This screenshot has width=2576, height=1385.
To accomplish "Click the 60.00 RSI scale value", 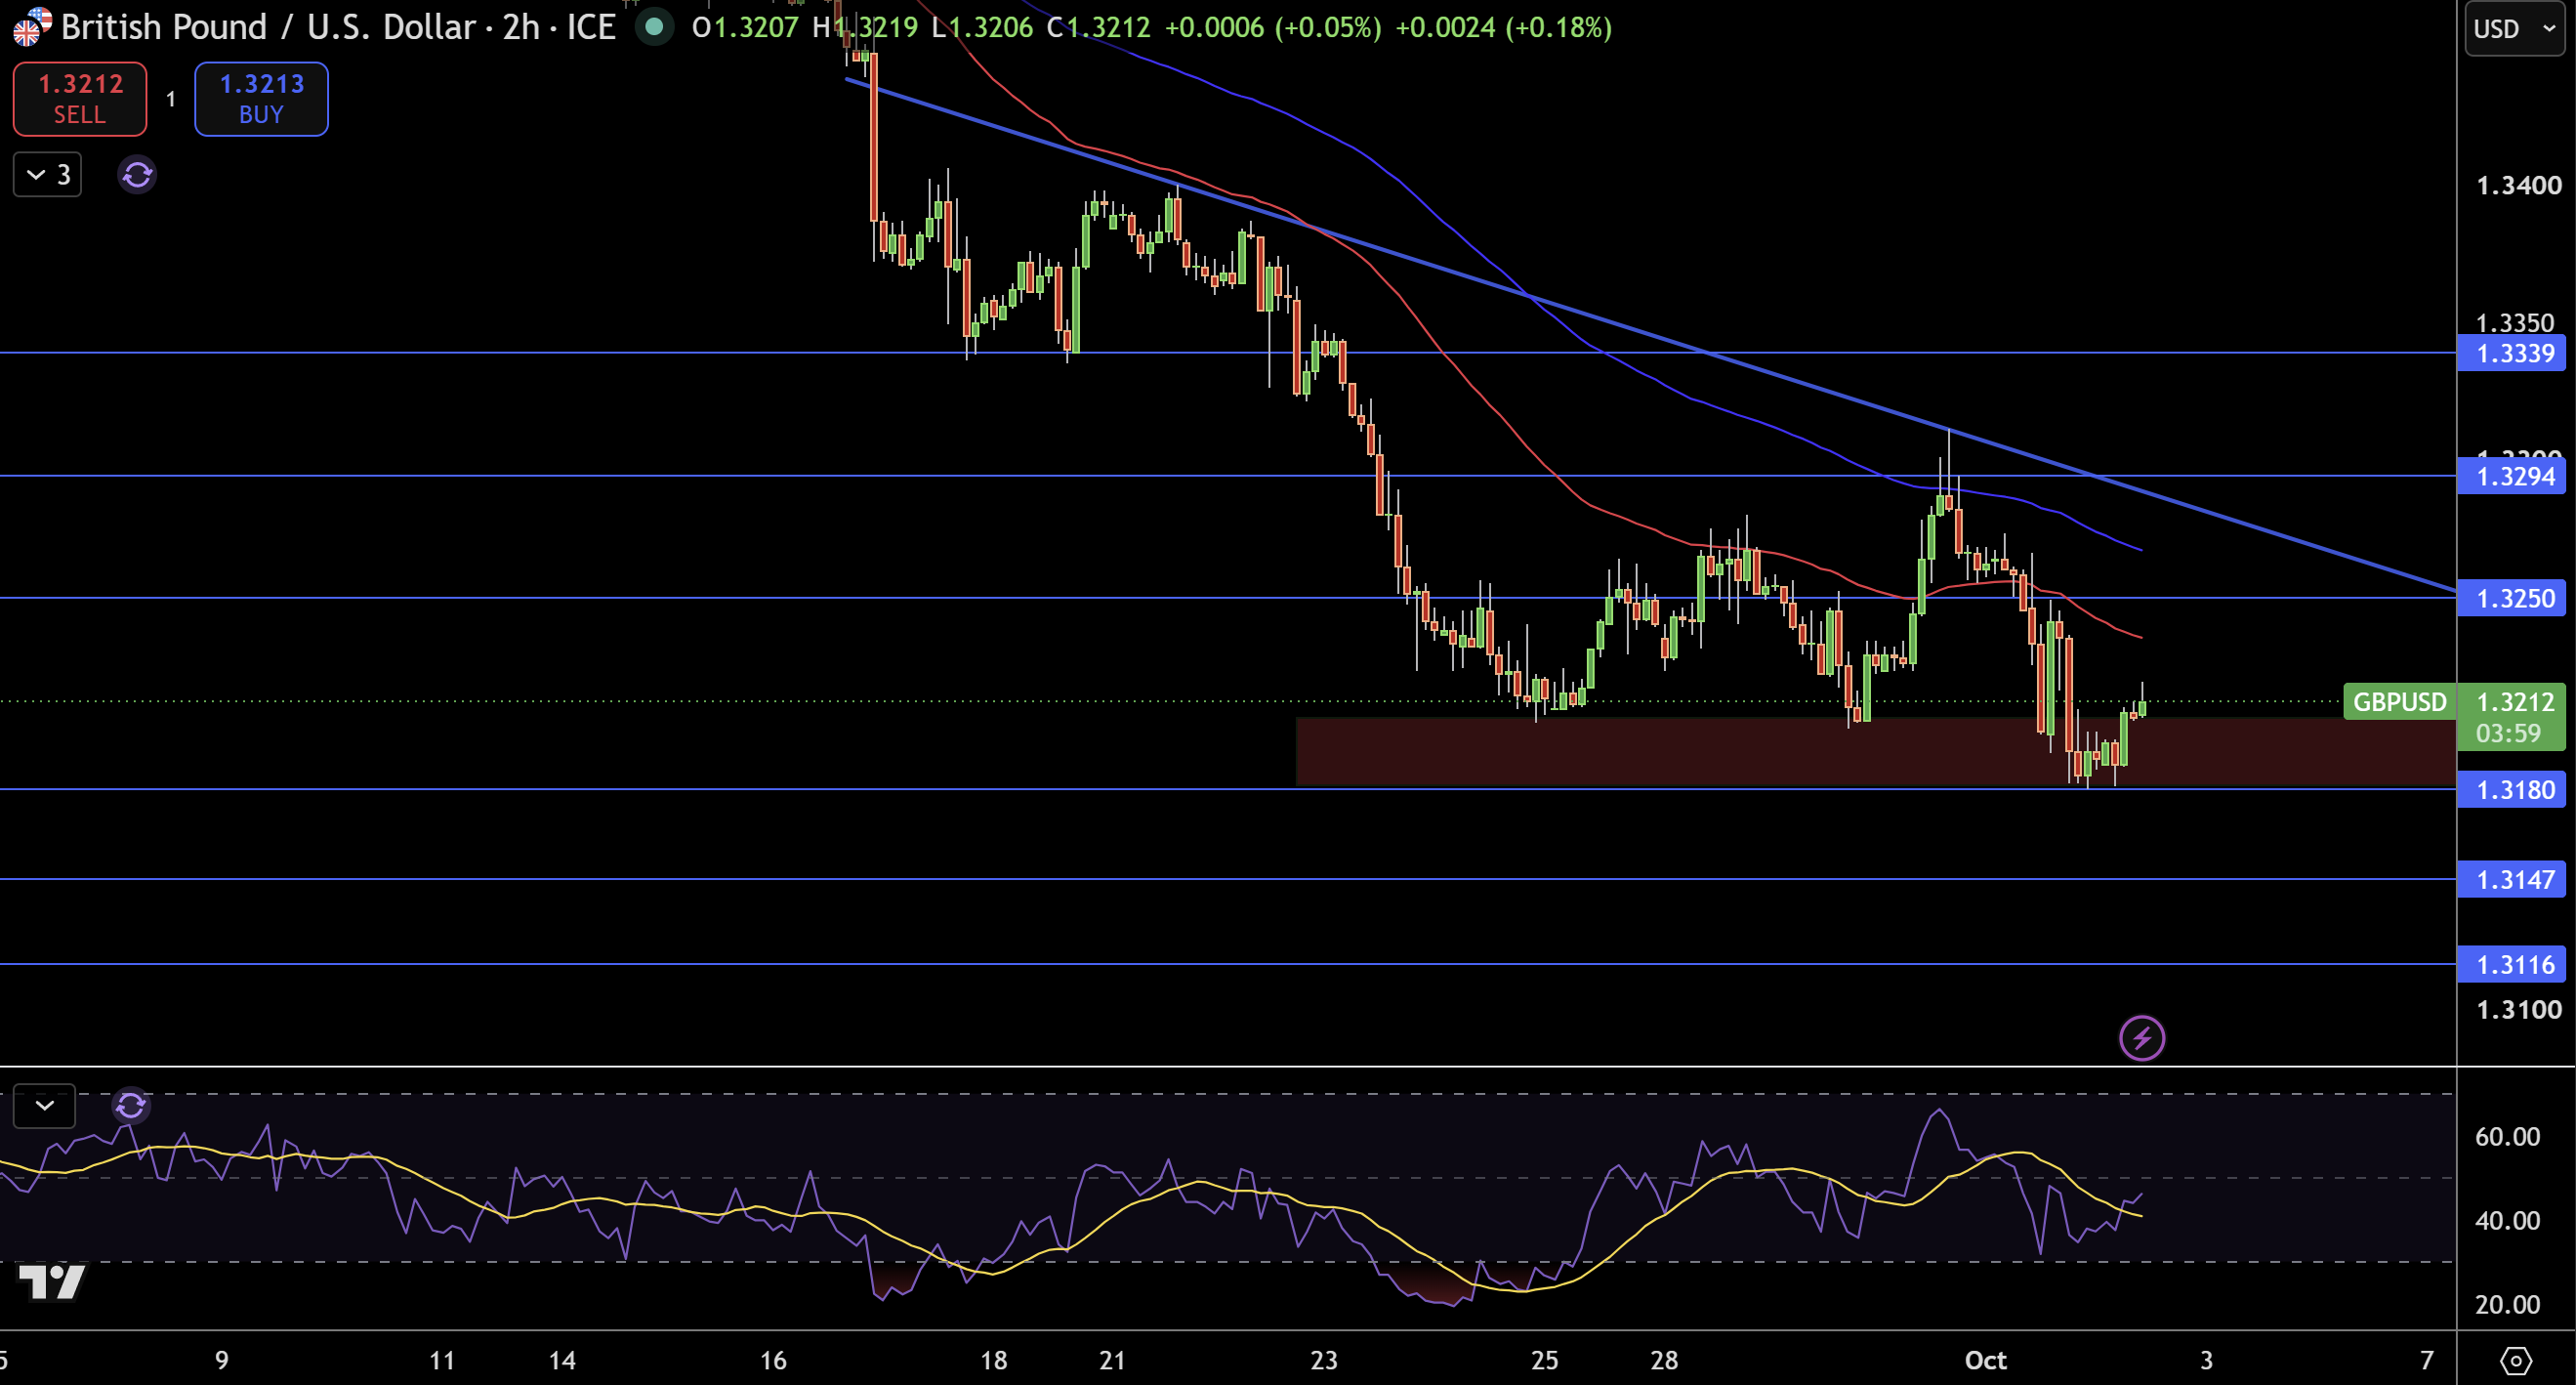I will tap(2507, 1136).
